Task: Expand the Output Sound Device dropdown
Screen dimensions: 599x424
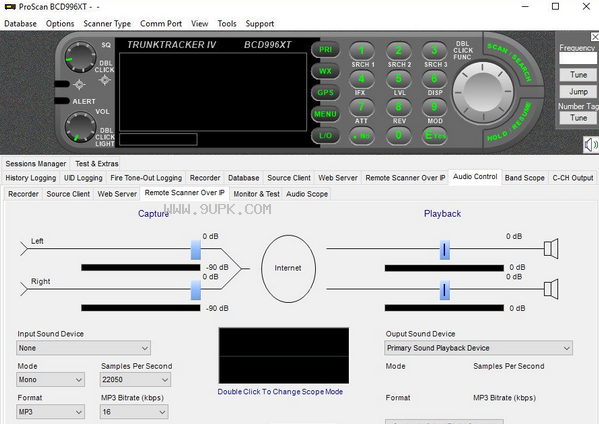Action: 478,348
